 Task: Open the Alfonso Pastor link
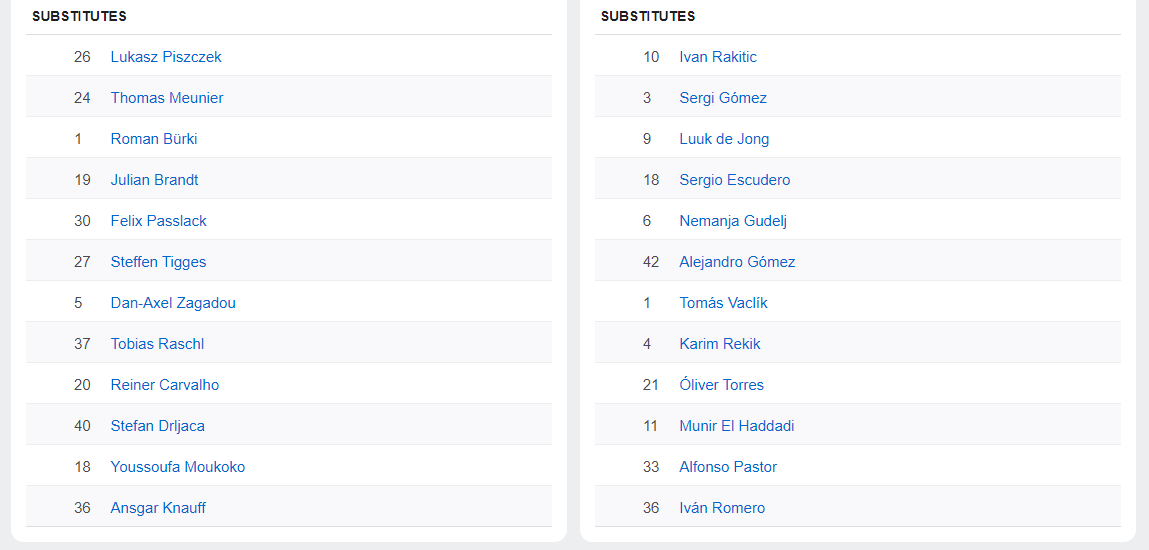coord(728,467)
